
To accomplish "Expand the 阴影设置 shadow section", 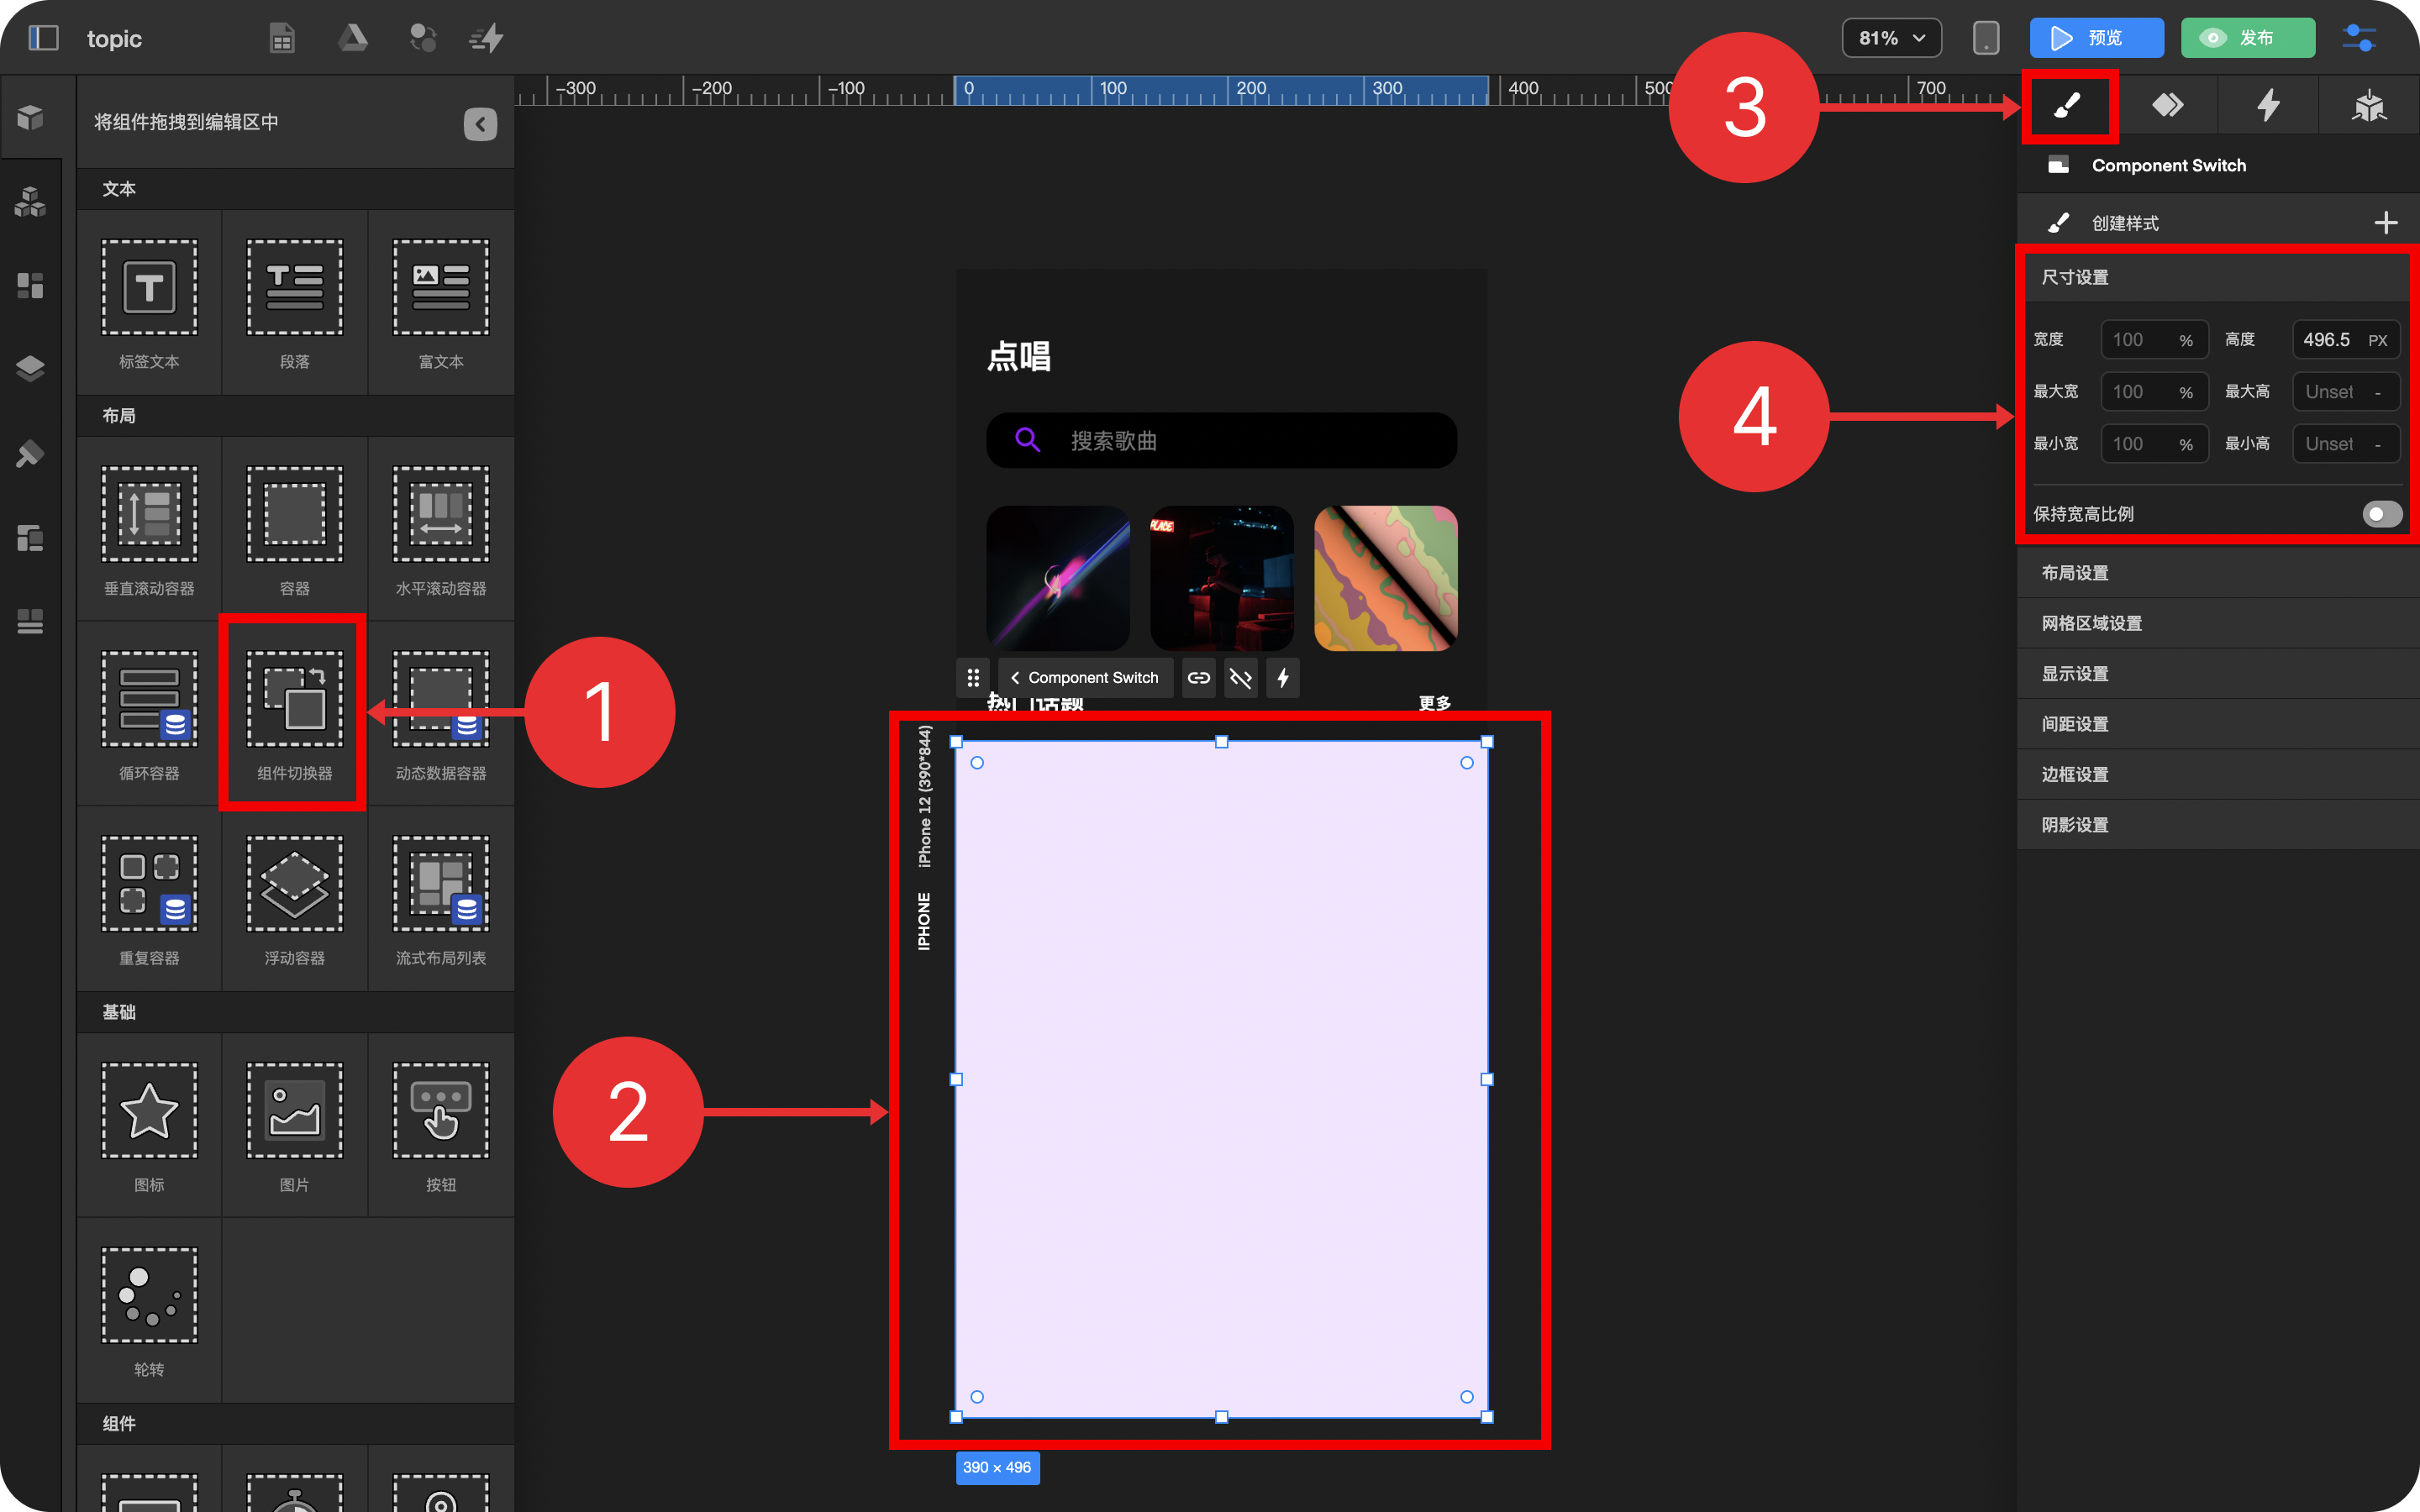I will (2217, 825).
